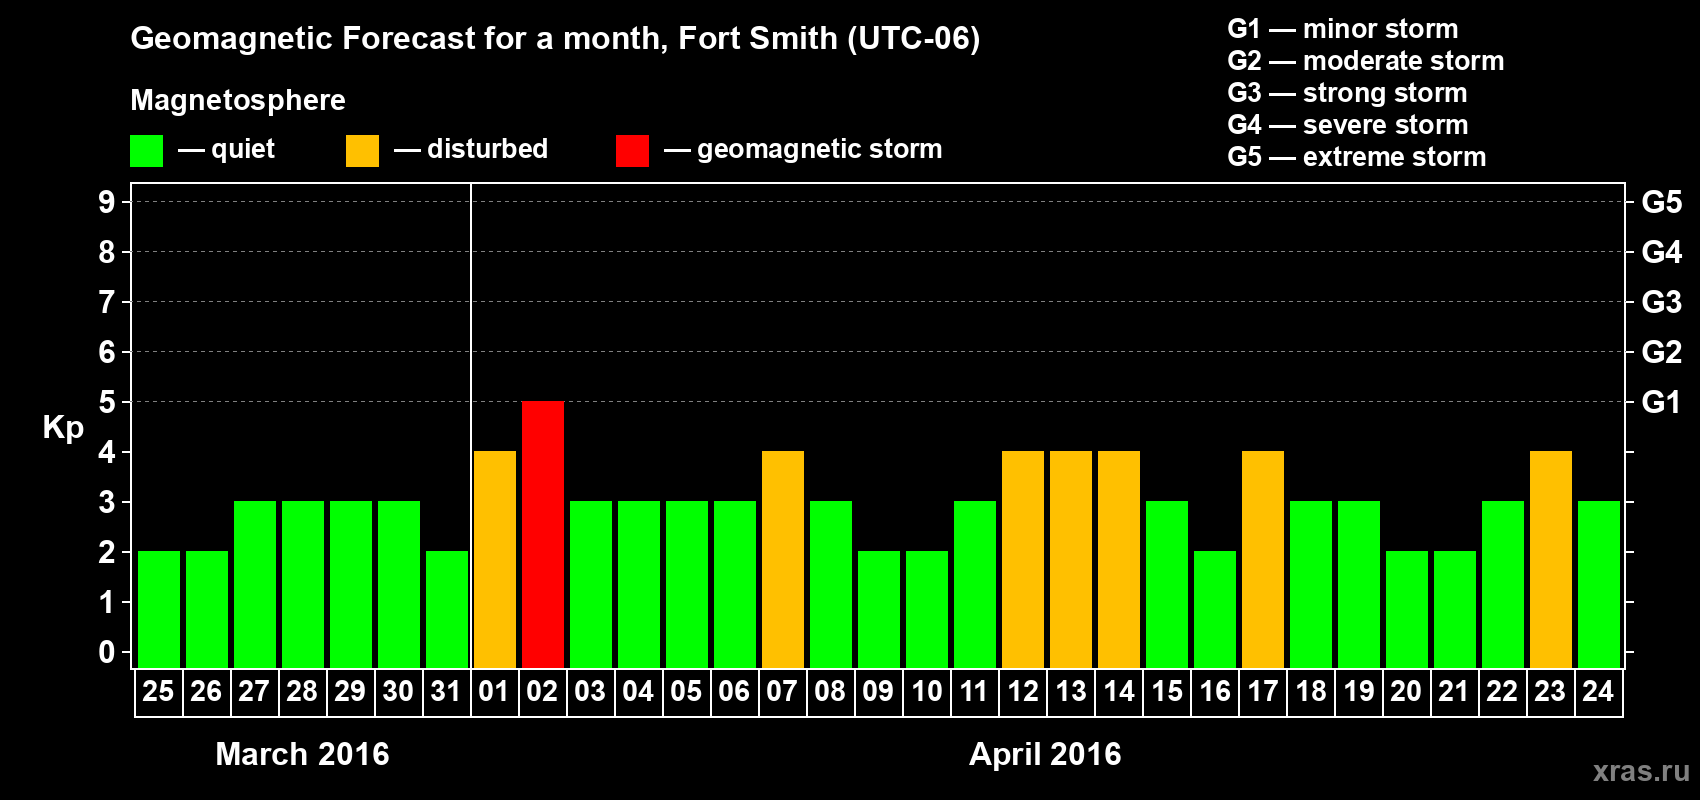This screenshot has height=800, width=1700.
Task: Click the Kp value 0 on left axis
Action: (x=107, y=652)
